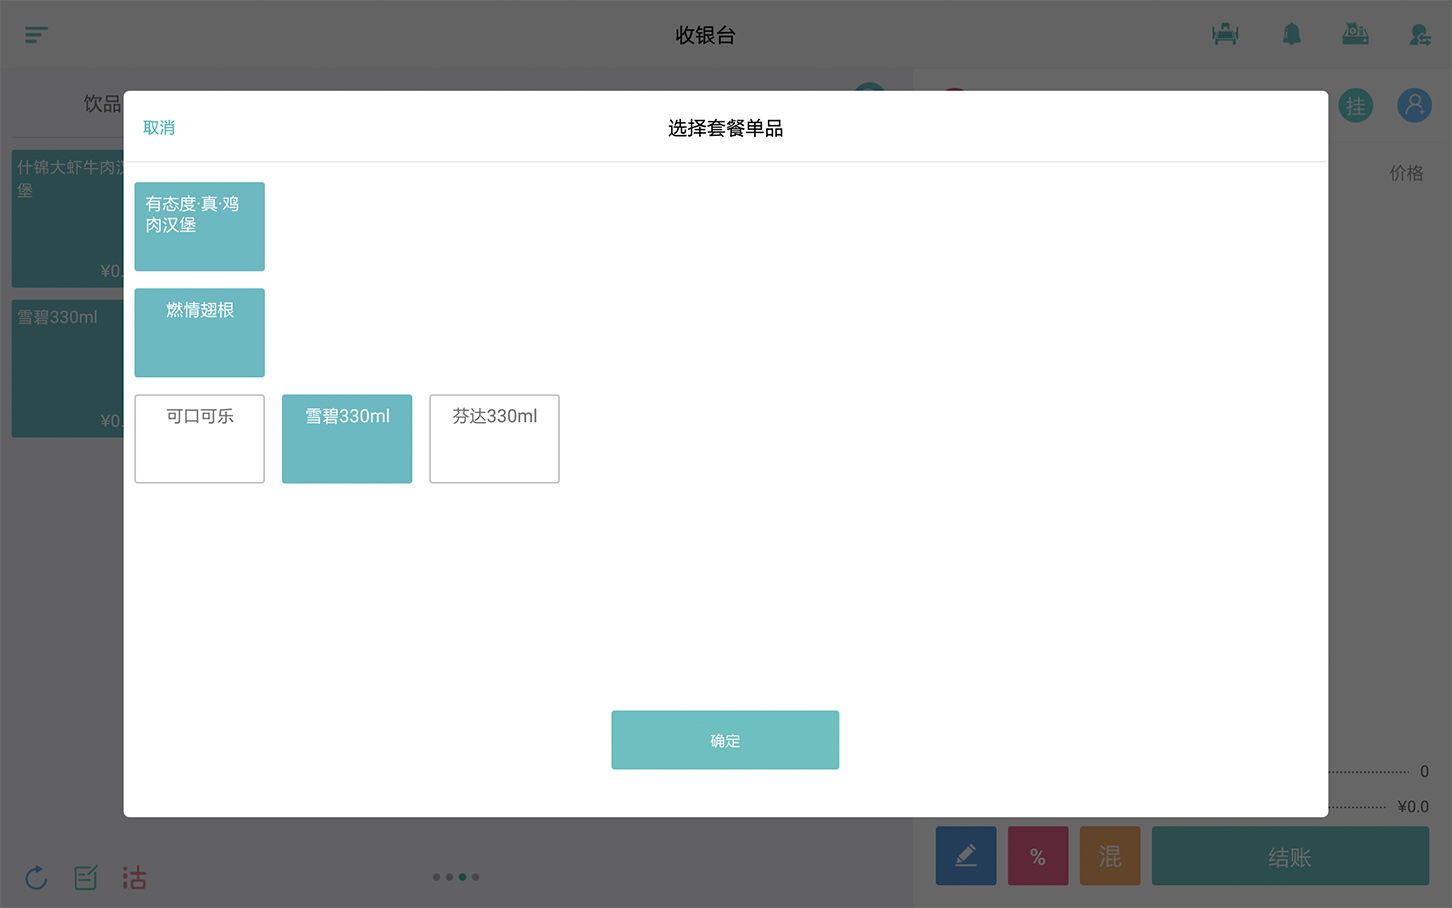Switch to 饮品 category tab
The height and width of the screenshot is (908, 1452).
coord(102,103)
